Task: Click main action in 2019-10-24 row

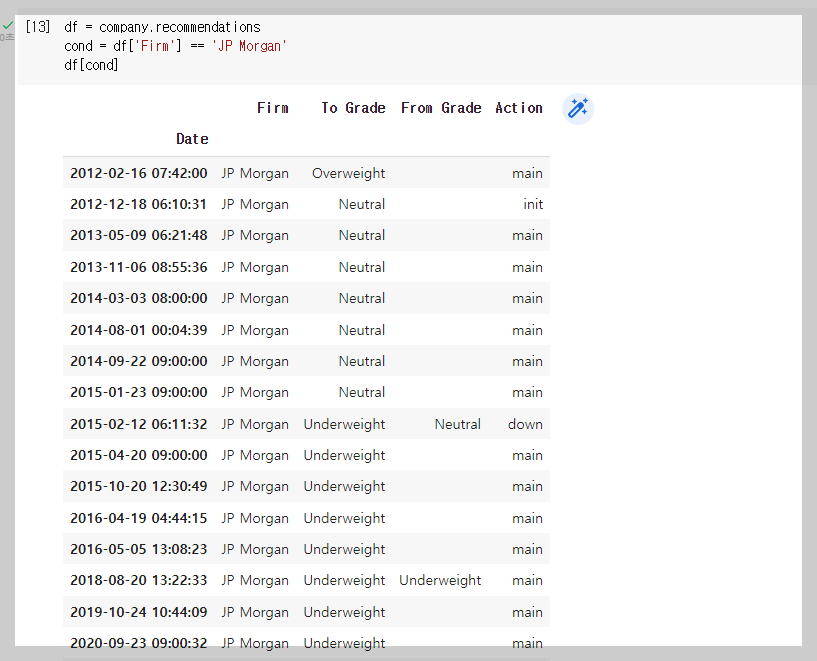Action: click(x=527, y=613)
